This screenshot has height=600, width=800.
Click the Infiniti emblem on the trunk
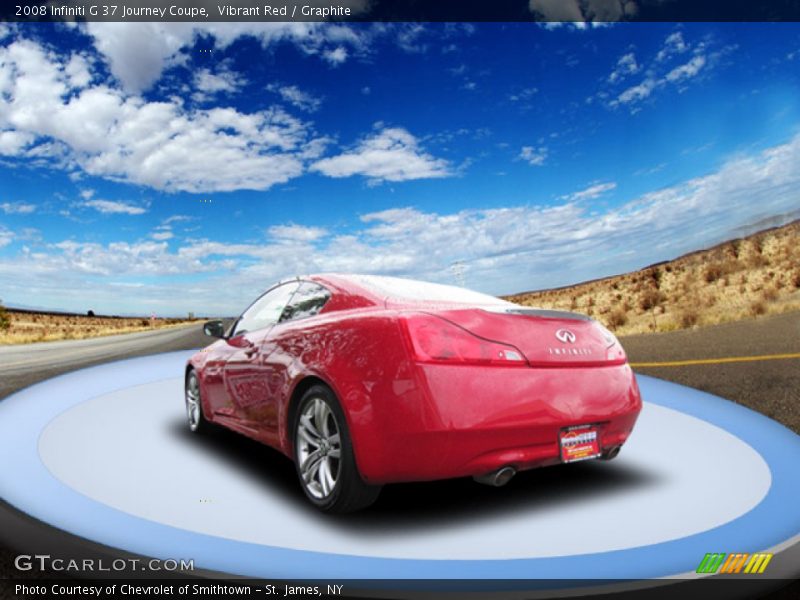pos(565,335)
